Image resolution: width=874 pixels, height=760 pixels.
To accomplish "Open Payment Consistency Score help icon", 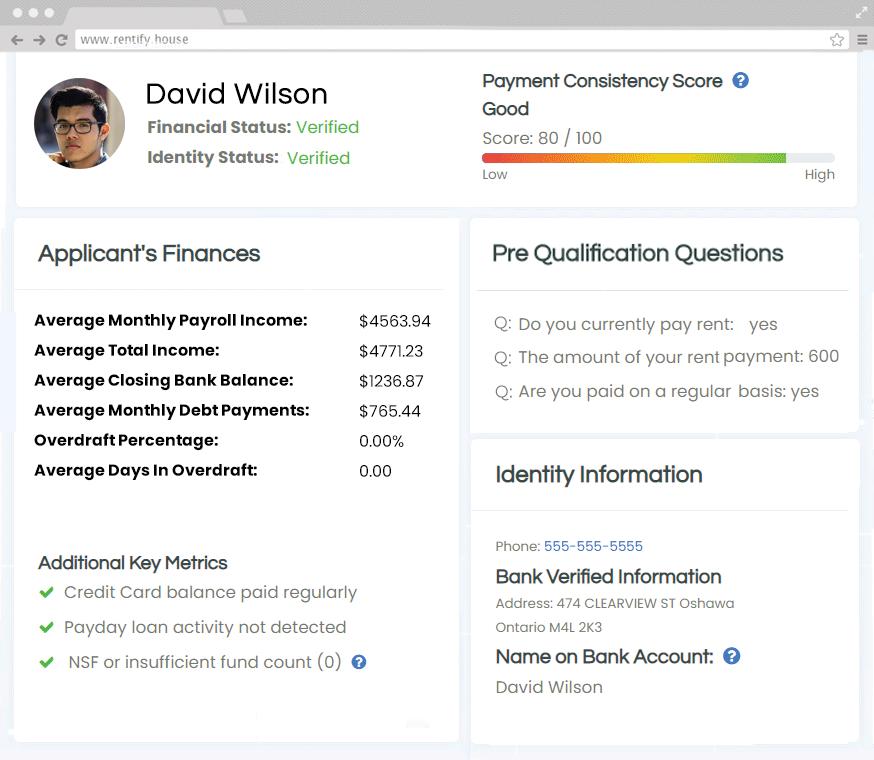I will 741,81.
